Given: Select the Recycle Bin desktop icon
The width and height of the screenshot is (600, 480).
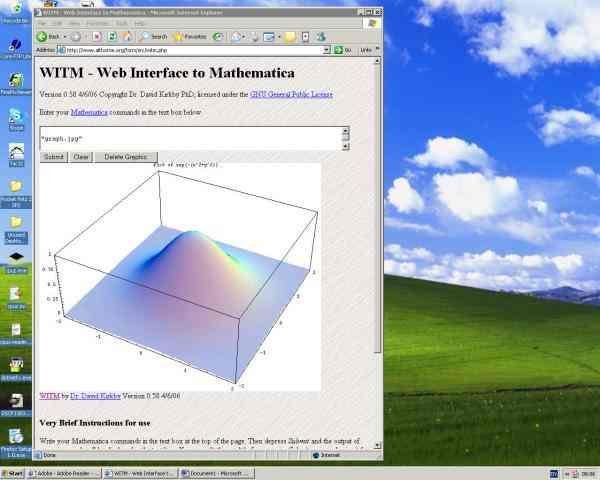Looking at the screenshot, I should point(15,11).
